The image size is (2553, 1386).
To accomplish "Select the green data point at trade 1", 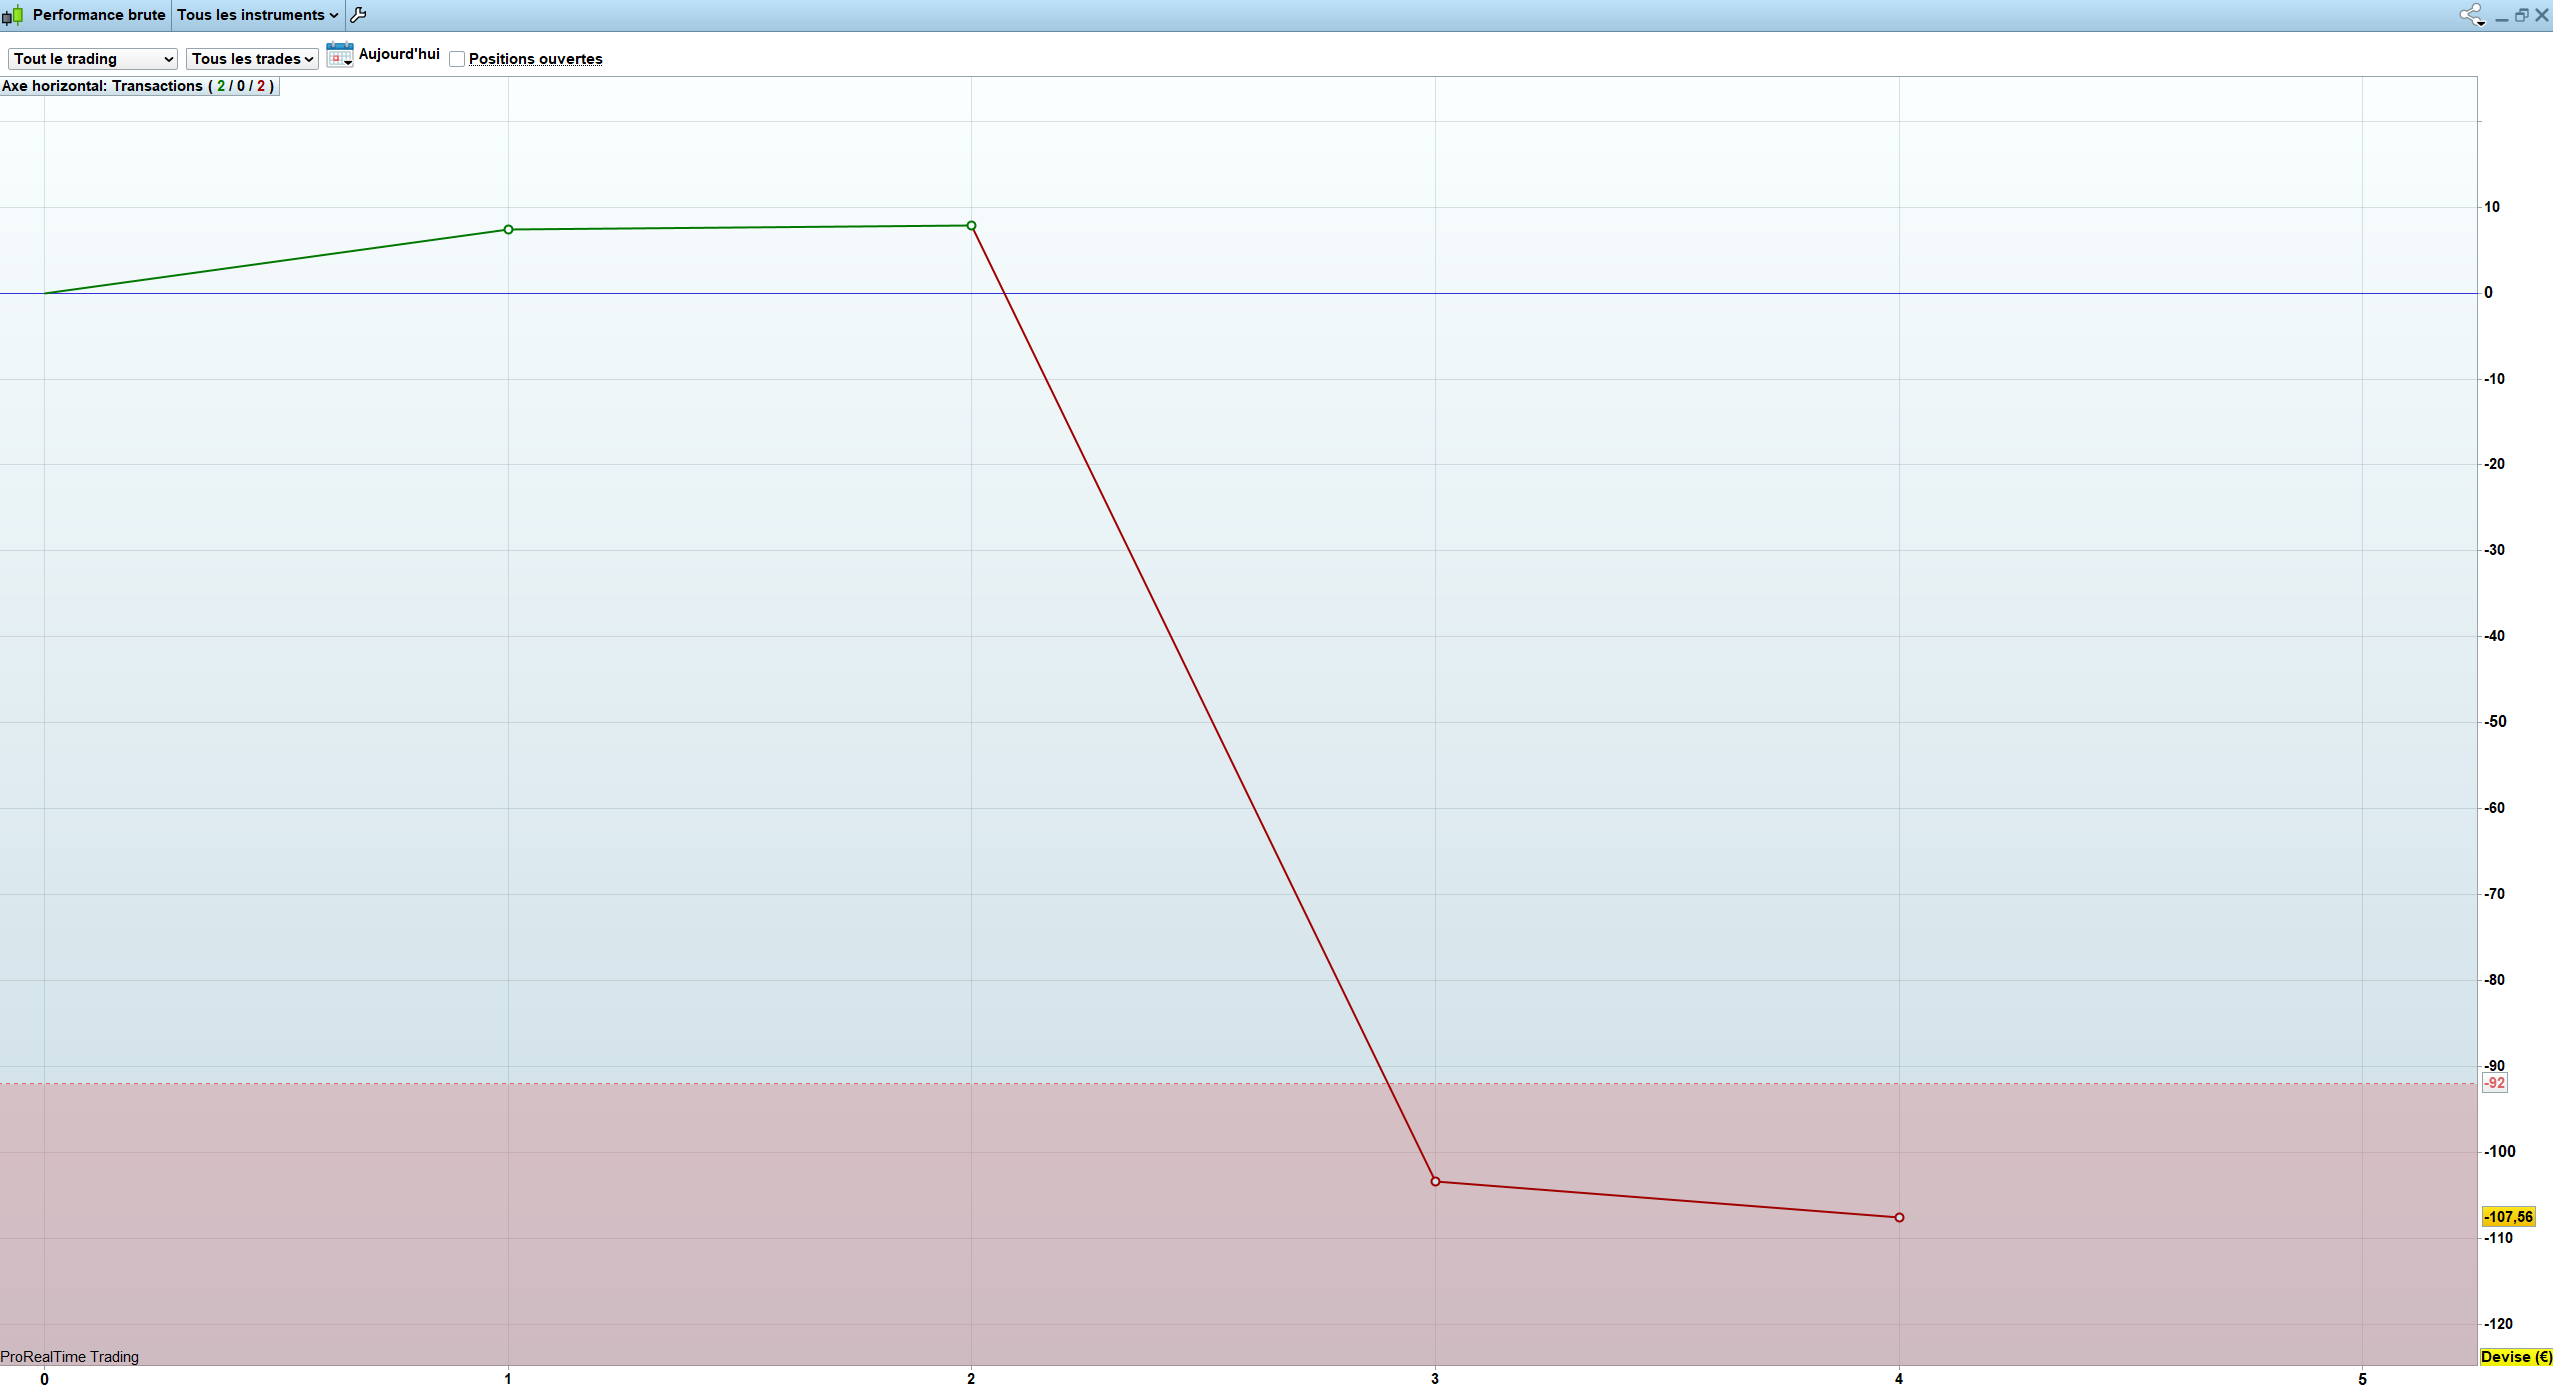I will click(508, 230).
